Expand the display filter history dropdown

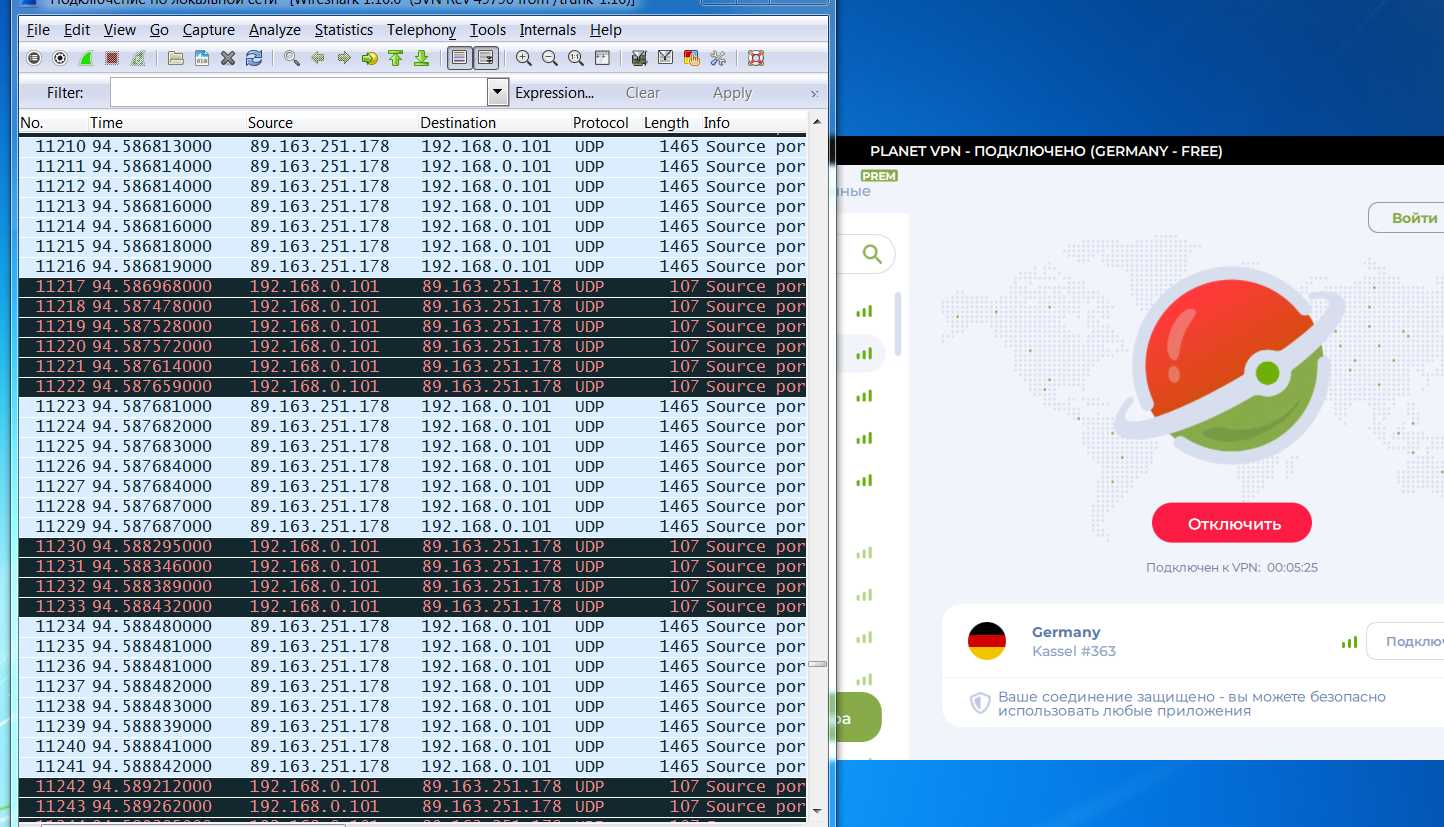pyautogui.click(x=498, y=93)
